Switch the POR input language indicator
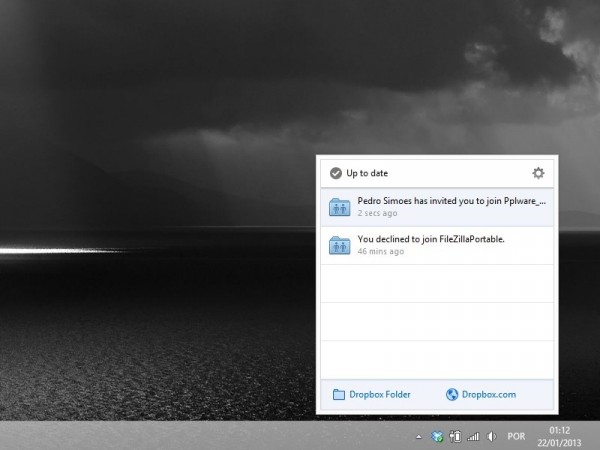 (x=516, y=436)
